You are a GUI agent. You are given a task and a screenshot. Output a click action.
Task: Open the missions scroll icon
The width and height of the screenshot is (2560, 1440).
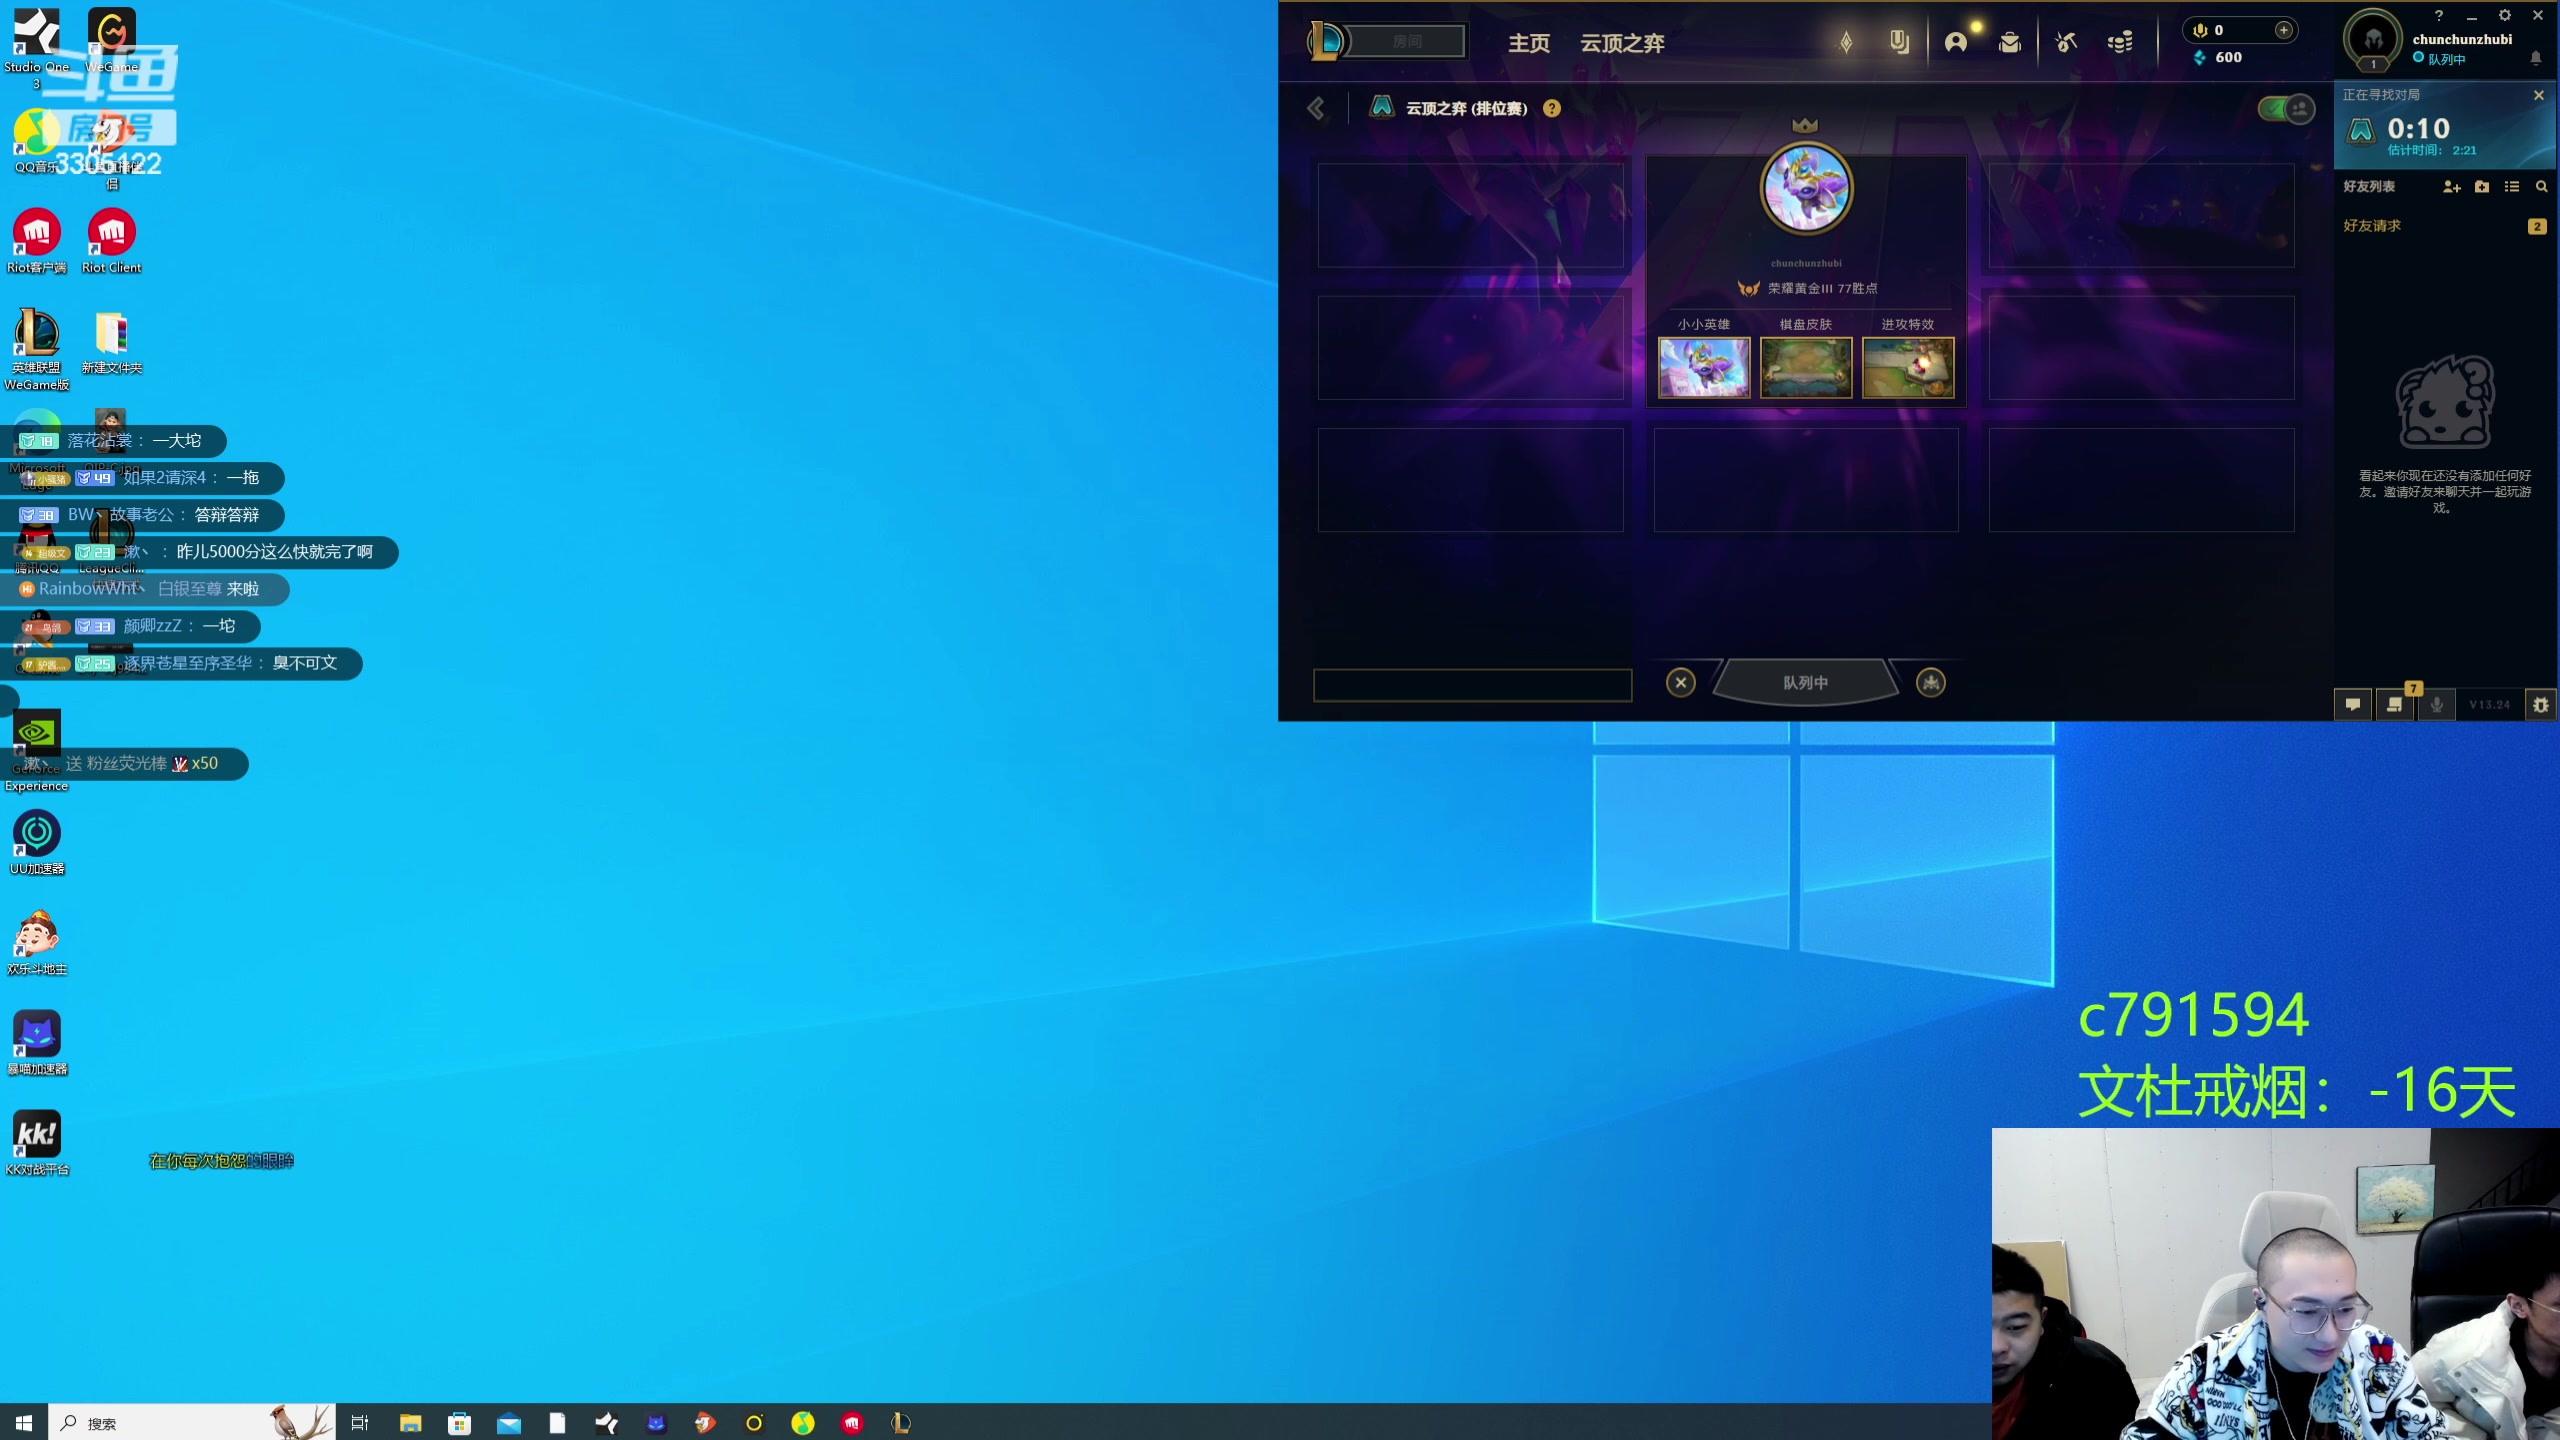(2394, 705)
